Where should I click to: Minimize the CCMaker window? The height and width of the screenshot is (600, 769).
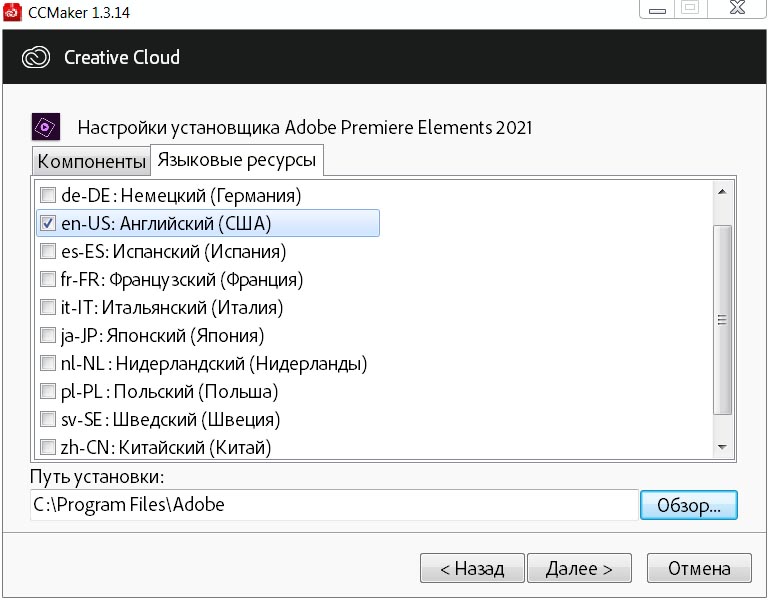tap(657, 9)
